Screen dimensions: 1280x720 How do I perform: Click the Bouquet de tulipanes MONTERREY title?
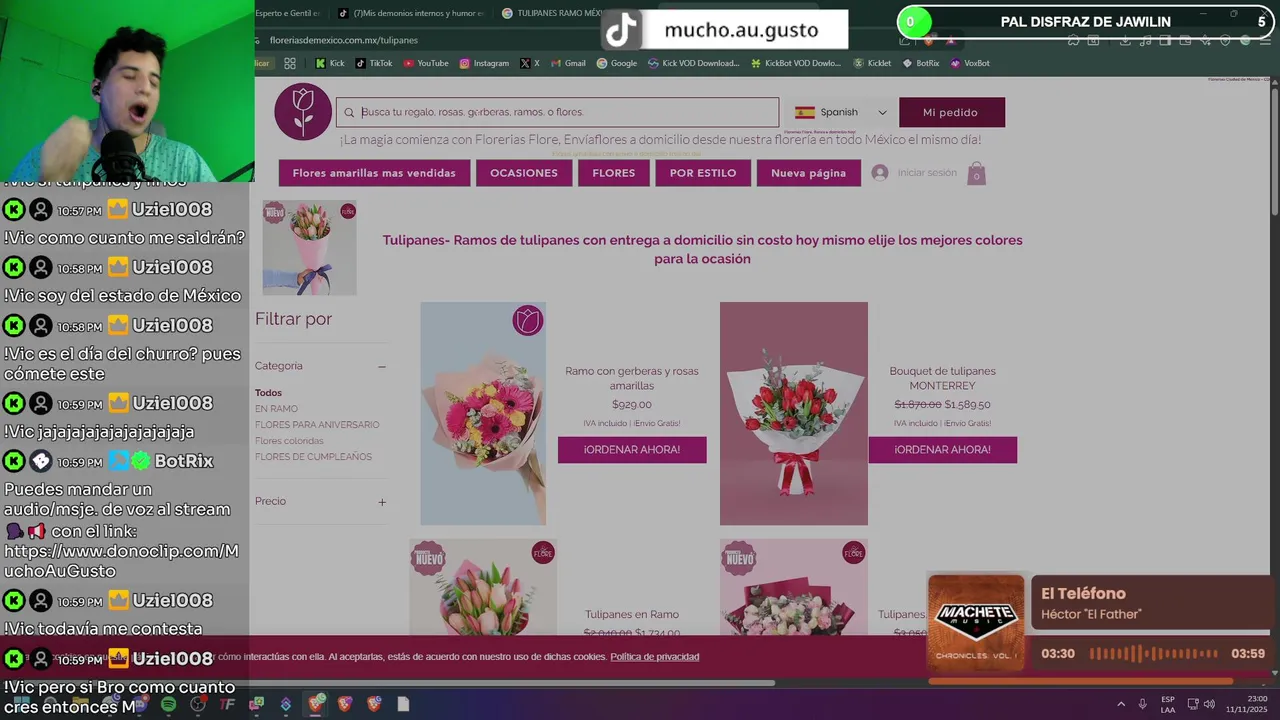point(943,378)
